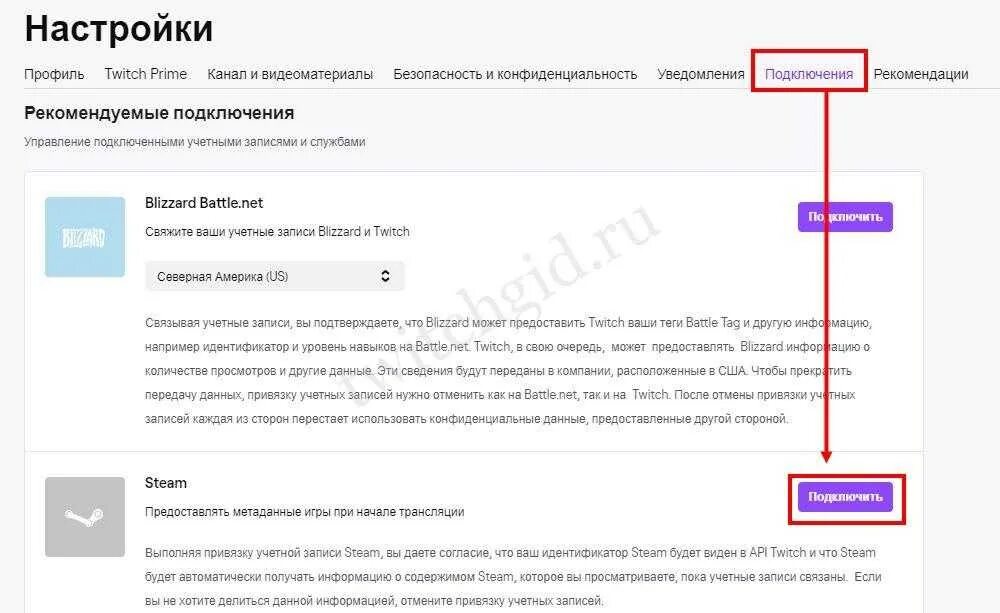Click the gray Steam logo icon
The height and width of the screenshot is (613, 1000).
(x=85, y=517)
